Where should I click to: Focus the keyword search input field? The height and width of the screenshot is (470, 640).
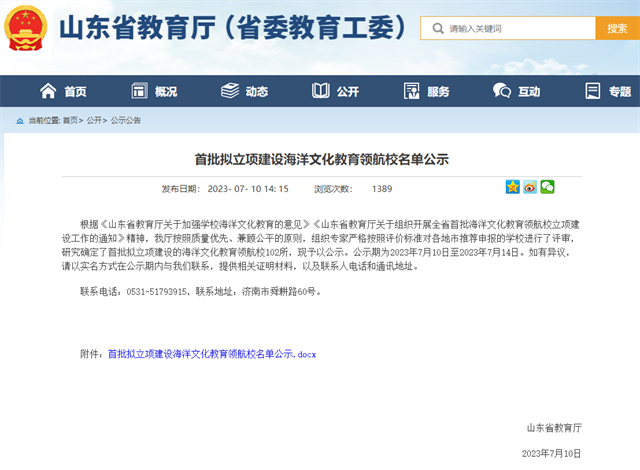click(508, 28)
